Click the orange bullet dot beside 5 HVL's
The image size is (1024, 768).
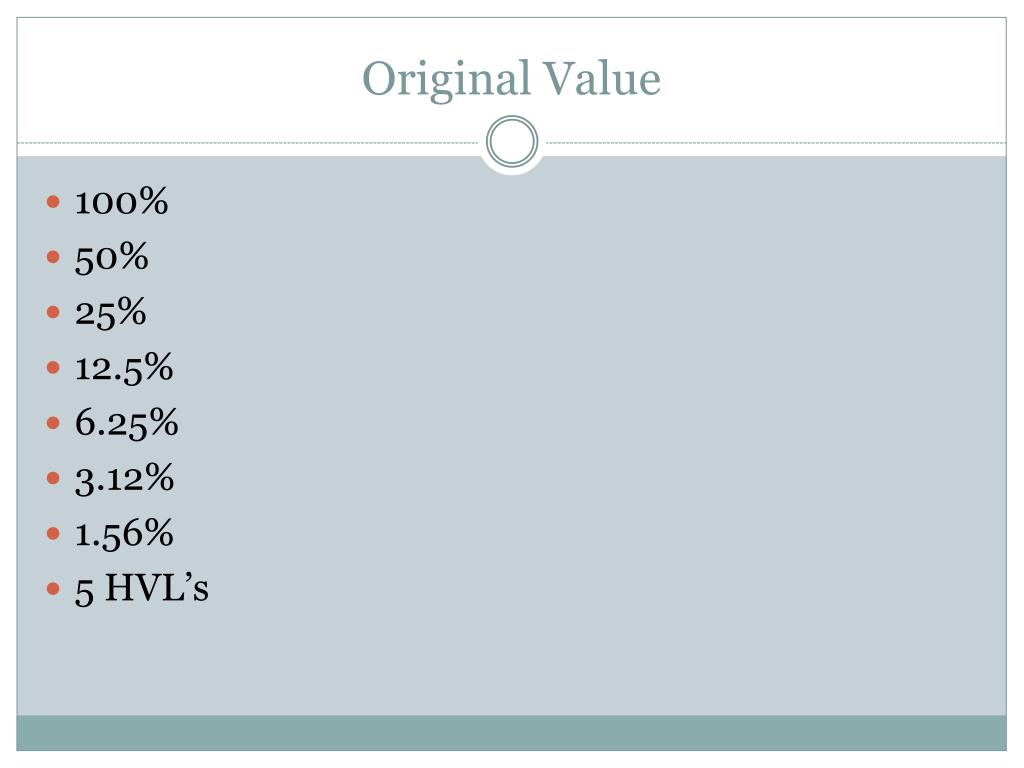pos(54,588)
